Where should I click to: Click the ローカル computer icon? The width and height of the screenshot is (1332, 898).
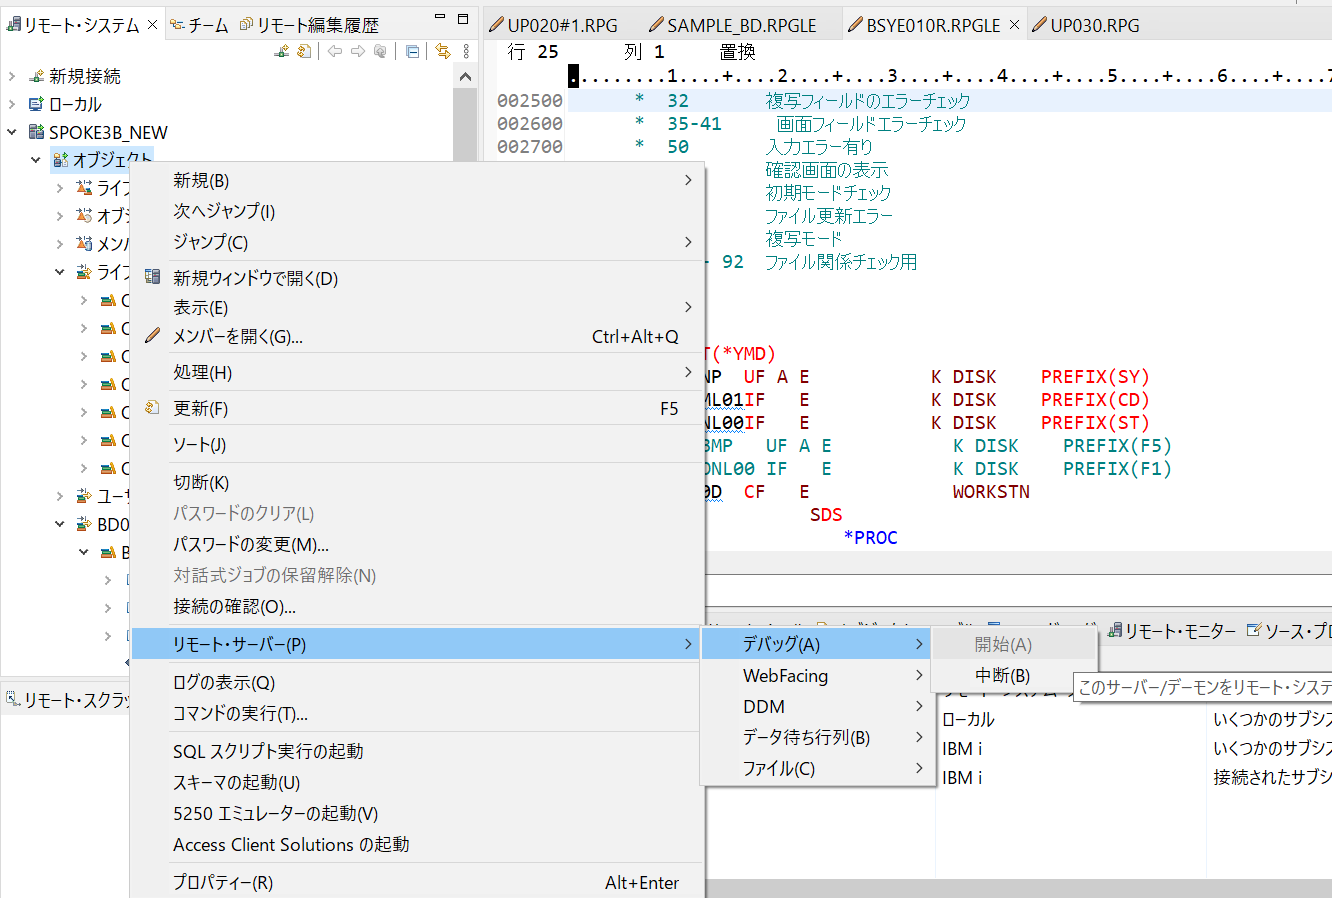[37, 104]
